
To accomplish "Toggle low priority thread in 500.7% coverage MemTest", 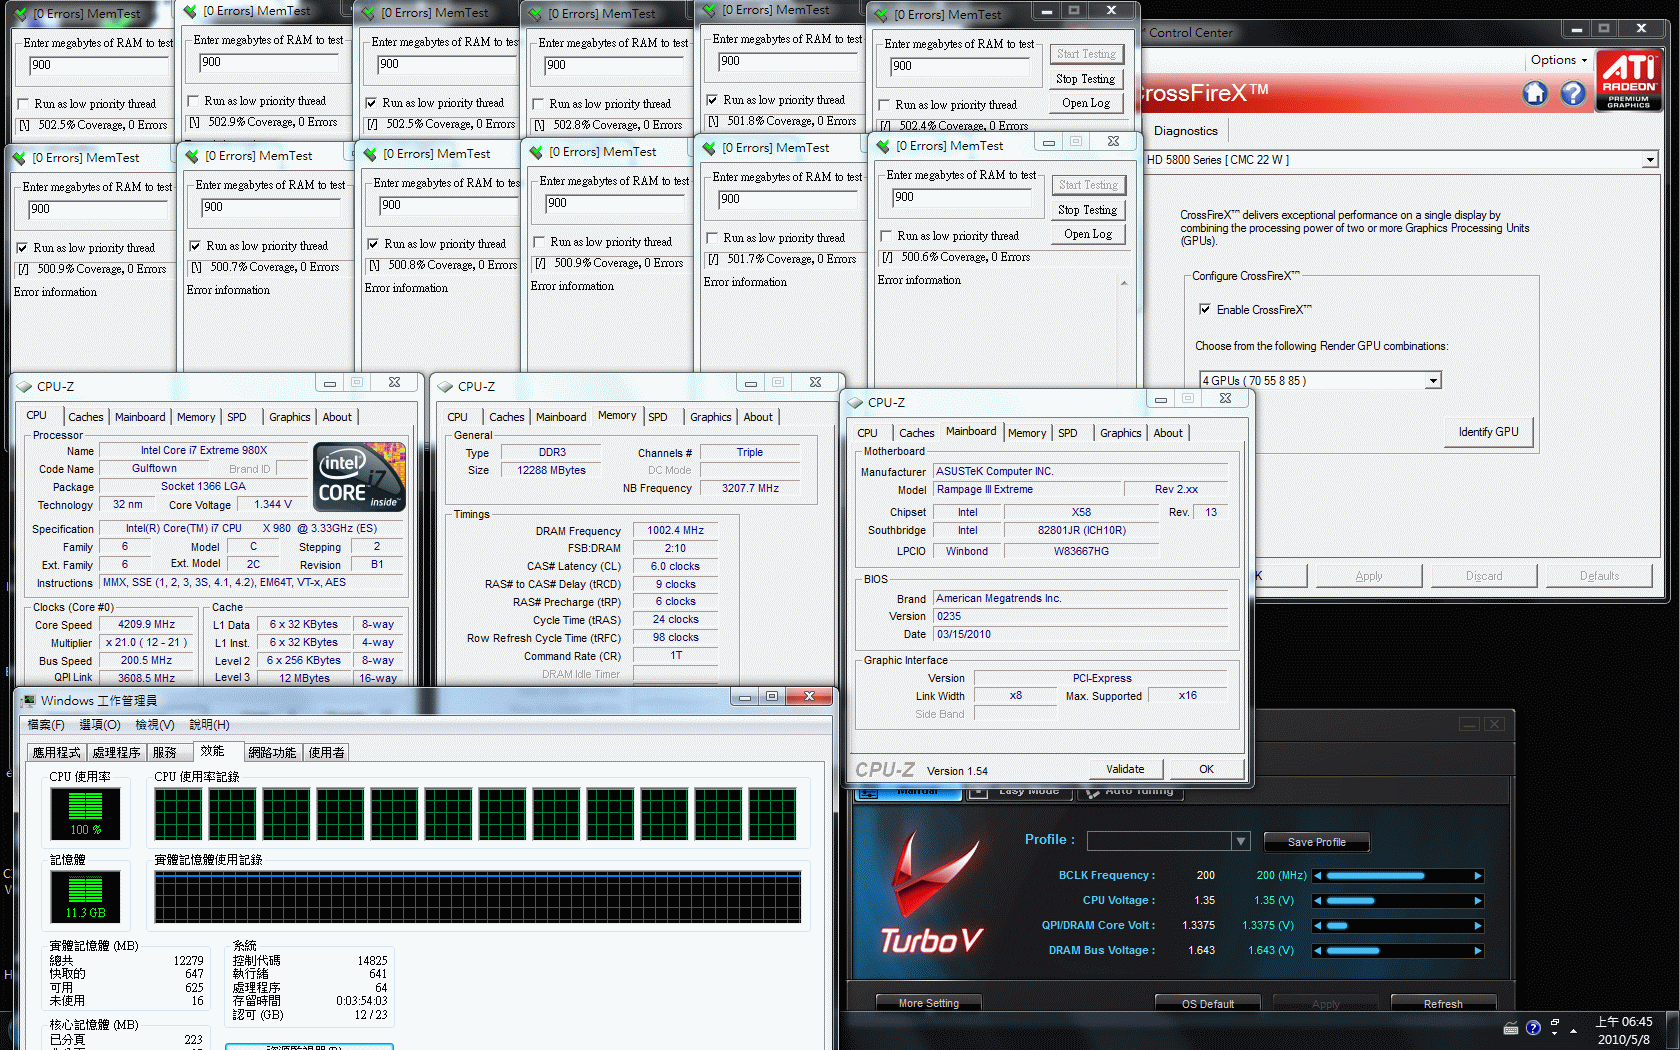I will tap(196, 246).
